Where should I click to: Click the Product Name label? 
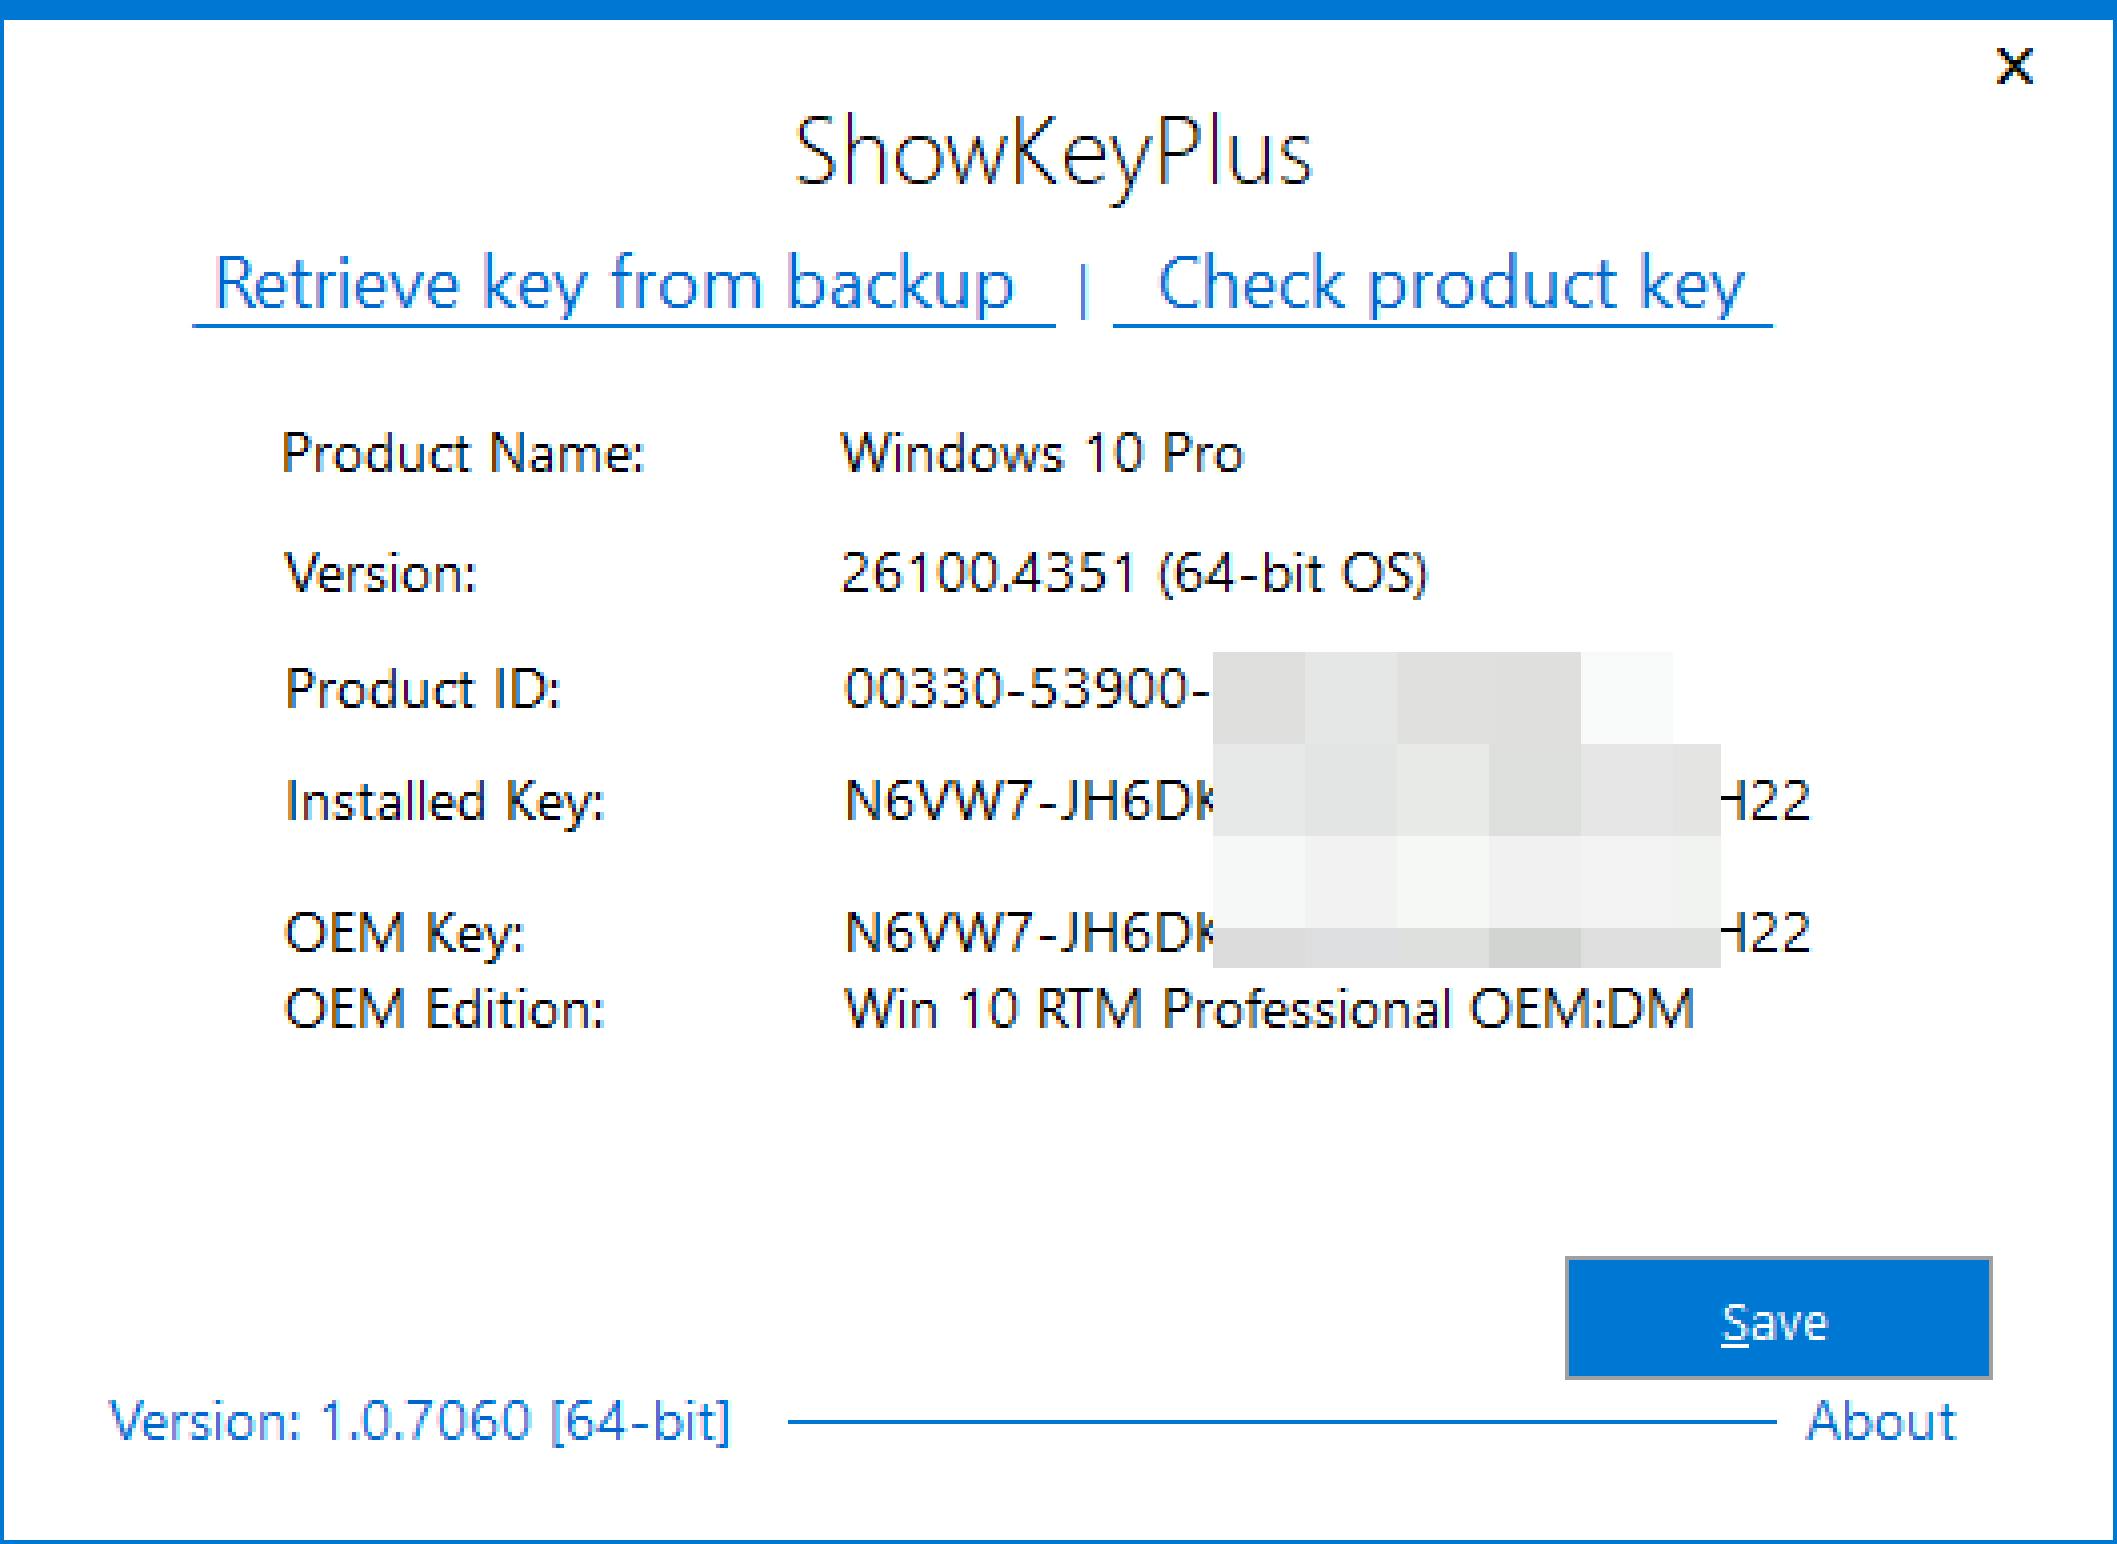(x=463, y=453)
